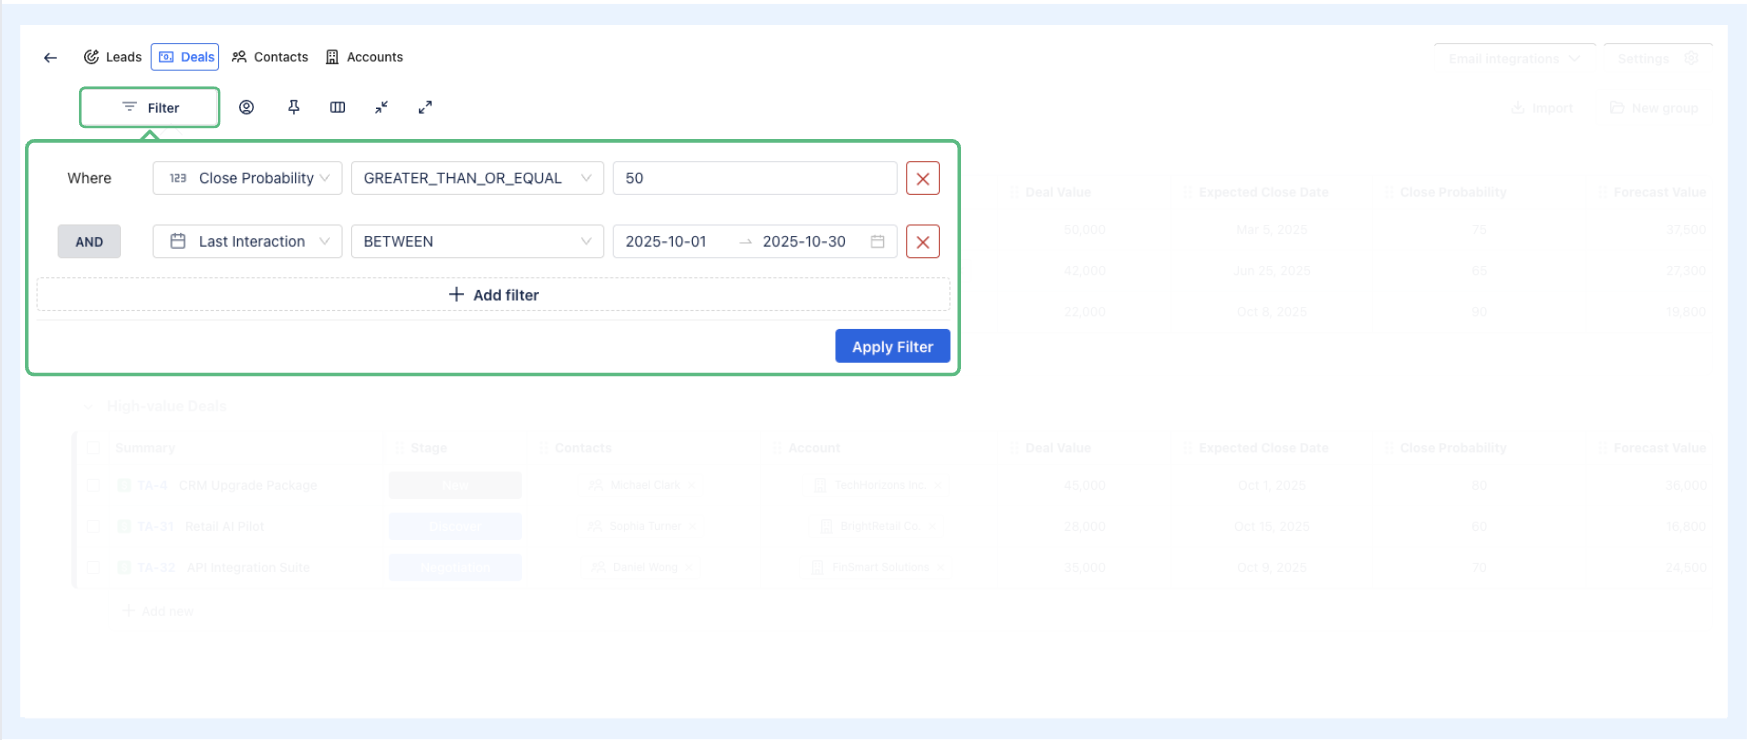Switch to the Leads tab
This screenshot has width=1748, height=740.
tap(113, 57)
